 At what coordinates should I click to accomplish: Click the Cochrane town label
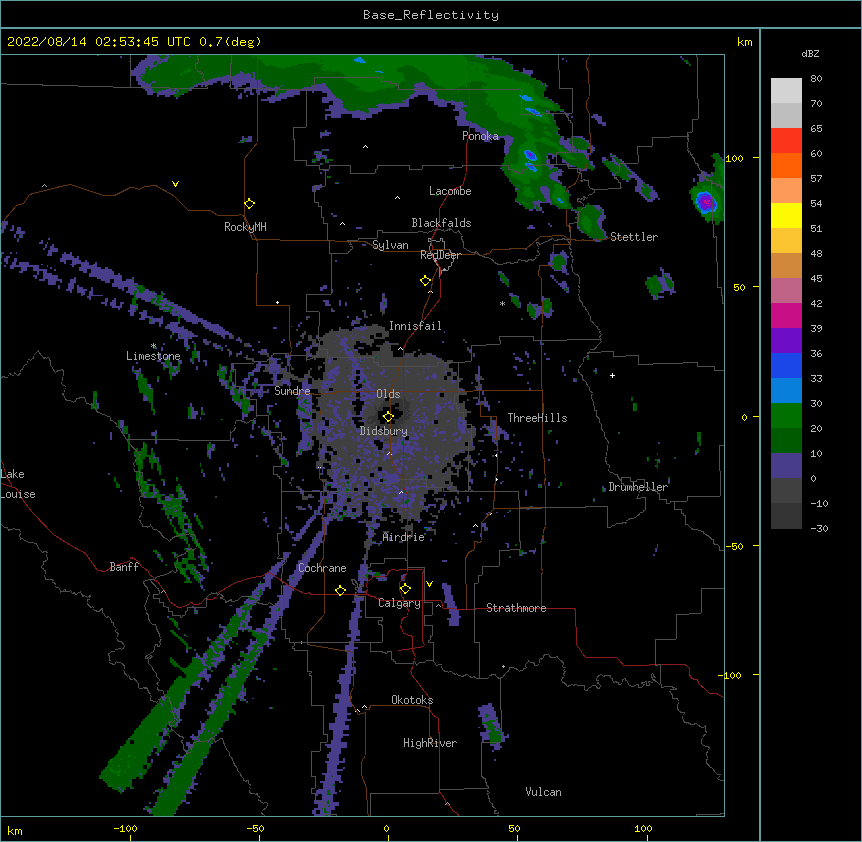click(322, 568)
